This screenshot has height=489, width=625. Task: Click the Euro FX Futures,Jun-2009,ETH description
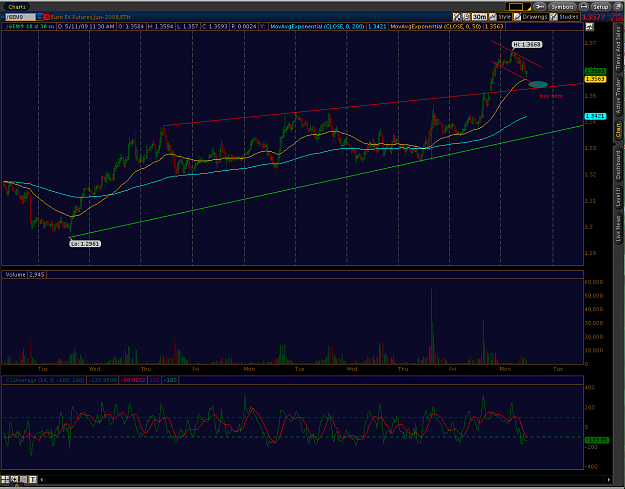[90, 17]
